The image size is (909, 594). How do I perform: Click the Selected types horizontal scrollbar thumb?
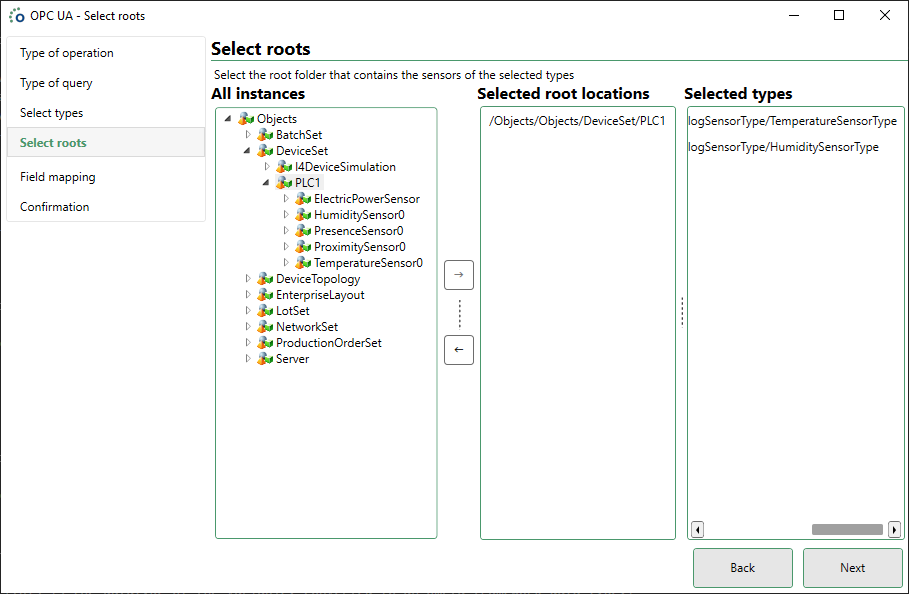tap(847, 530)
